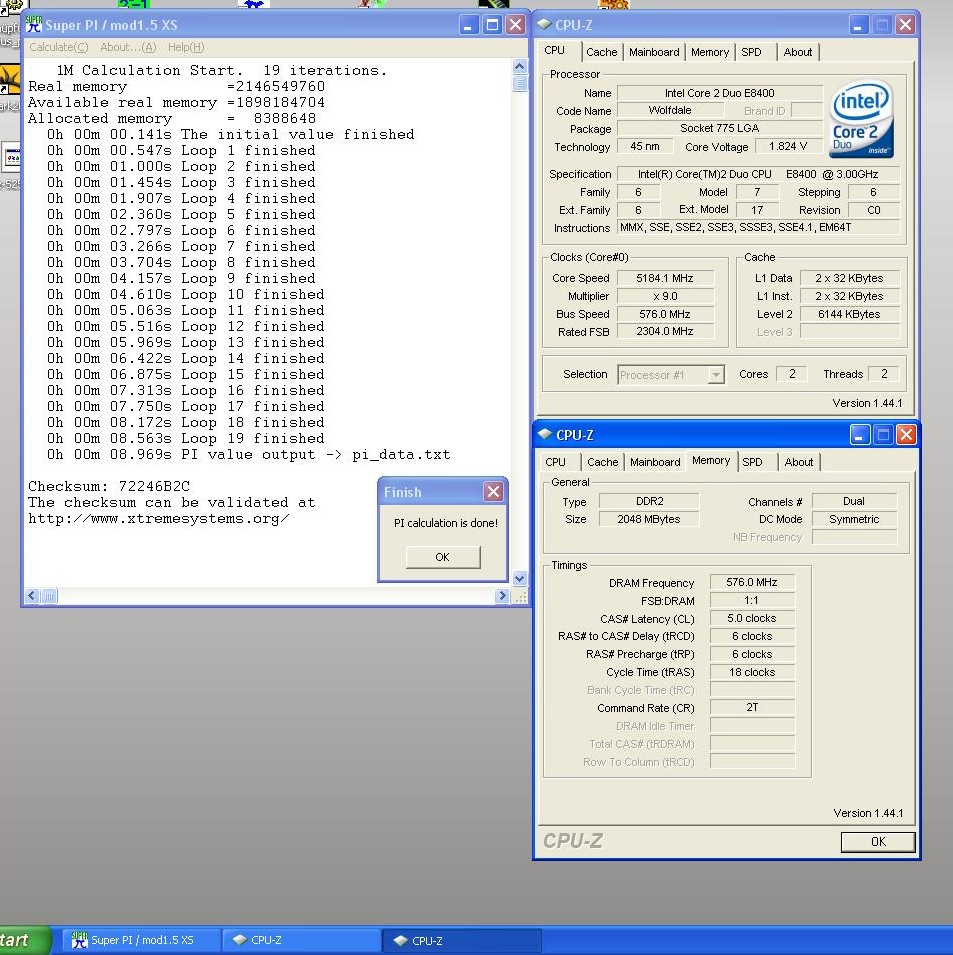
Task: Click Super PI scroll left arrow
Action: (x=32, y=596)
